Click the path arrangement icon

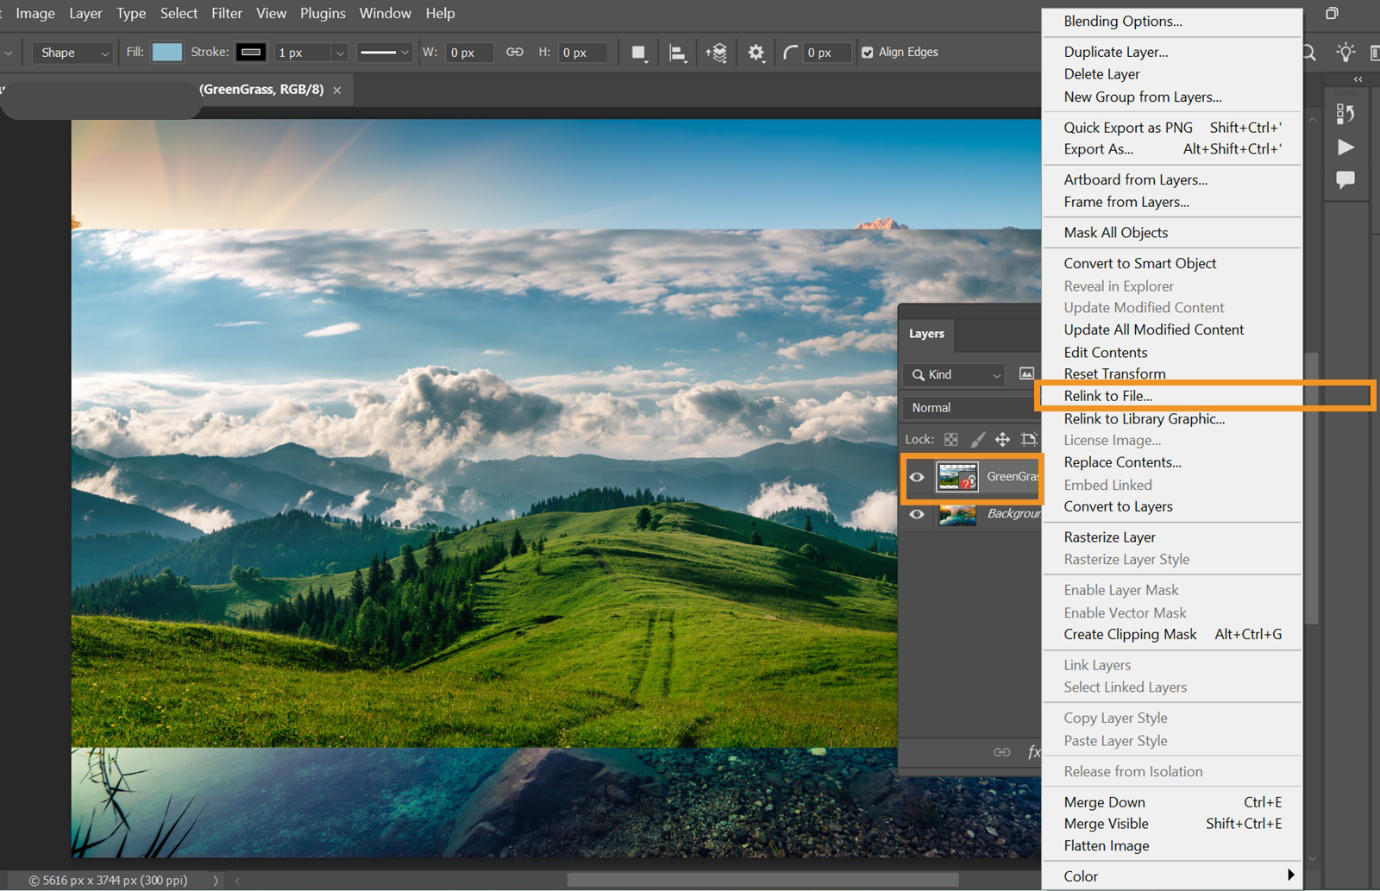click(x=714, y=52)
